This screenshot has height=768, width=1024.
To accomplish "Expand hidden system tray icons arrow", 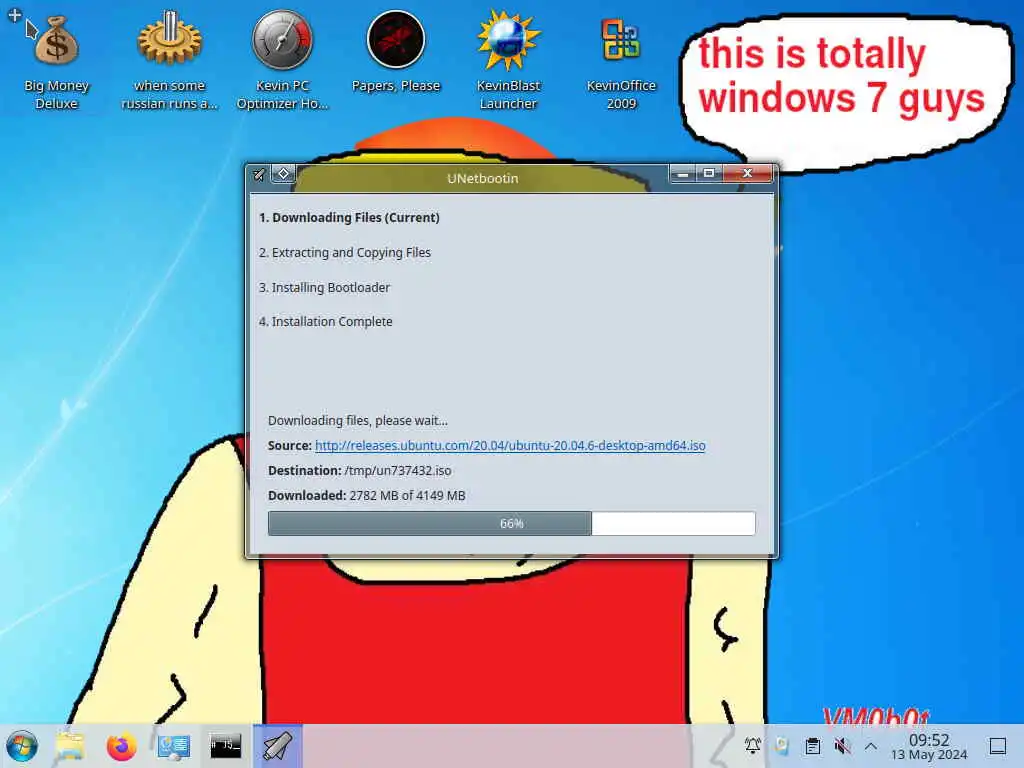I will coord(871,746).
